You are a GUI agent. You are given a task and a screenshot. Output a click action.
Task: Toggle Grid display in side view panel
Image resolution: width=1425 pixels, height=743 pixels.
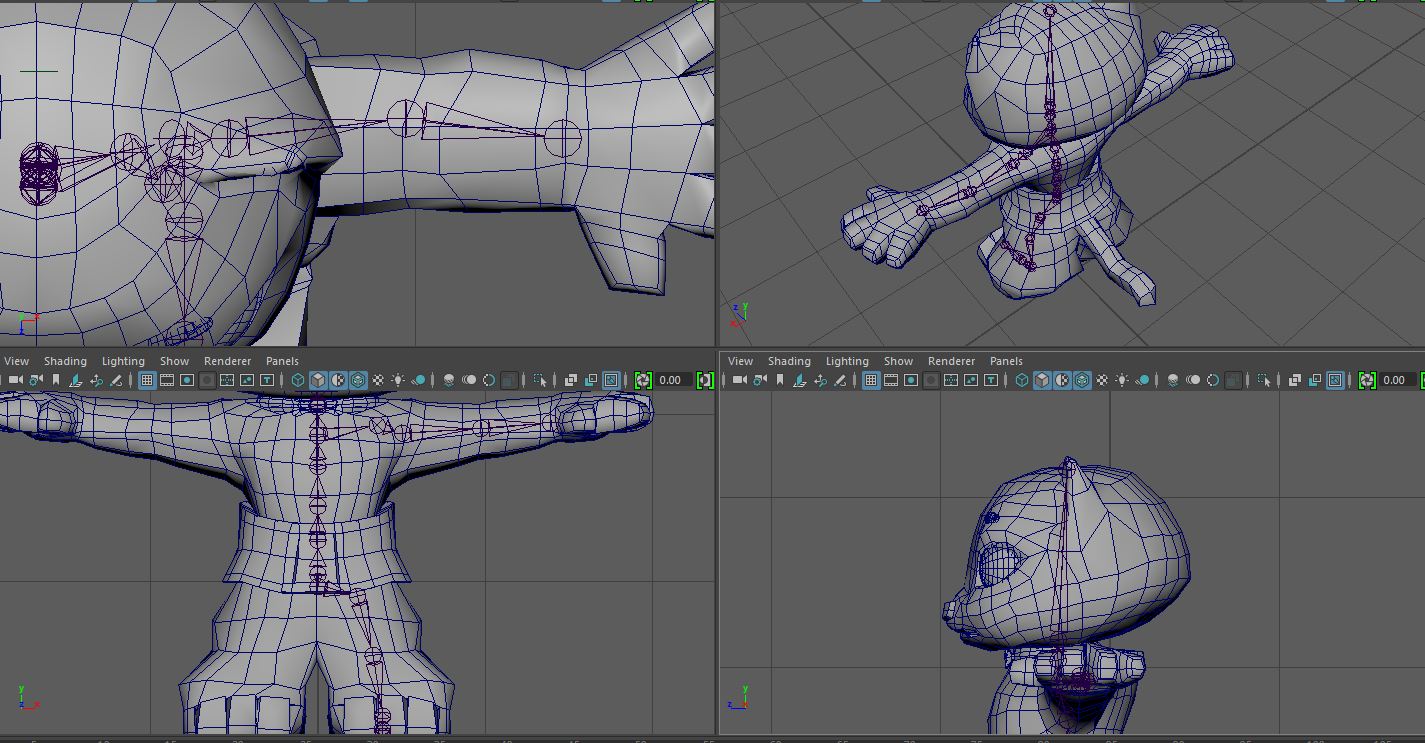[x=871, y=380]
